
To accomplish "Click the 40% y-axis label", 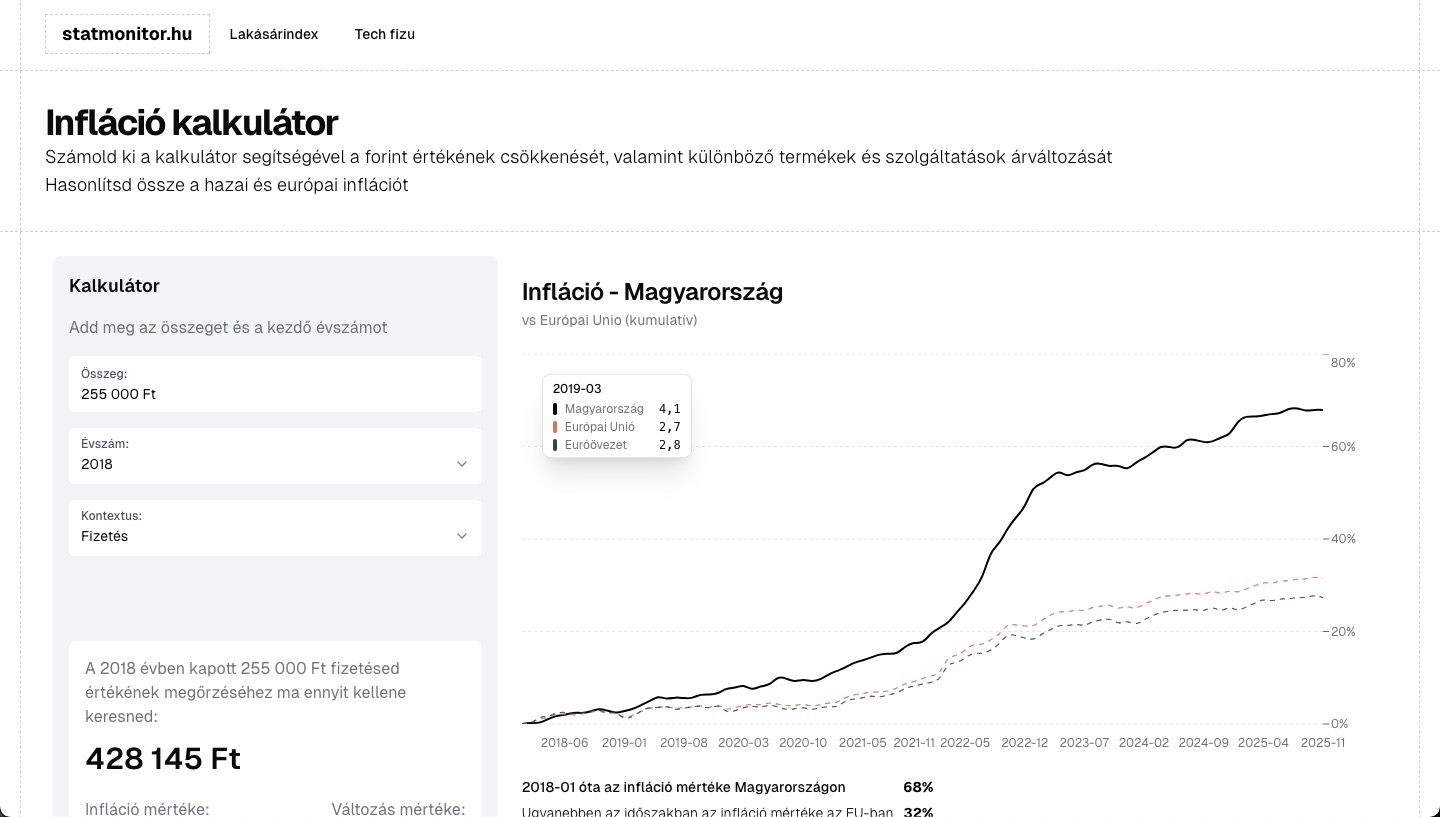I will 1343,539.
